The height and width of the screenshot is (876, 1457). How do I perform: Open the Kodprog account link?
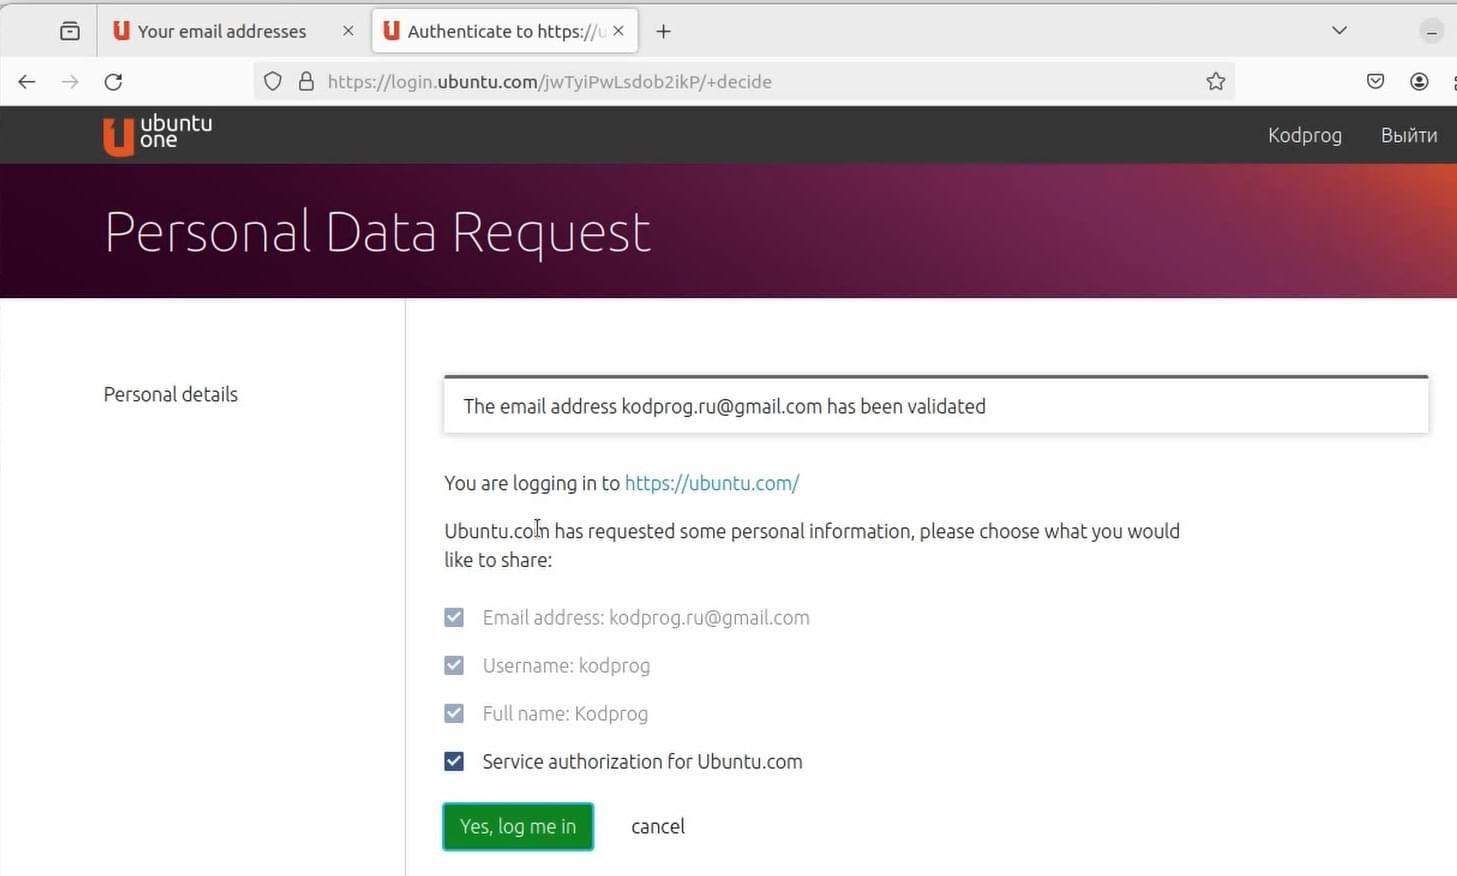click(1304, 135)
